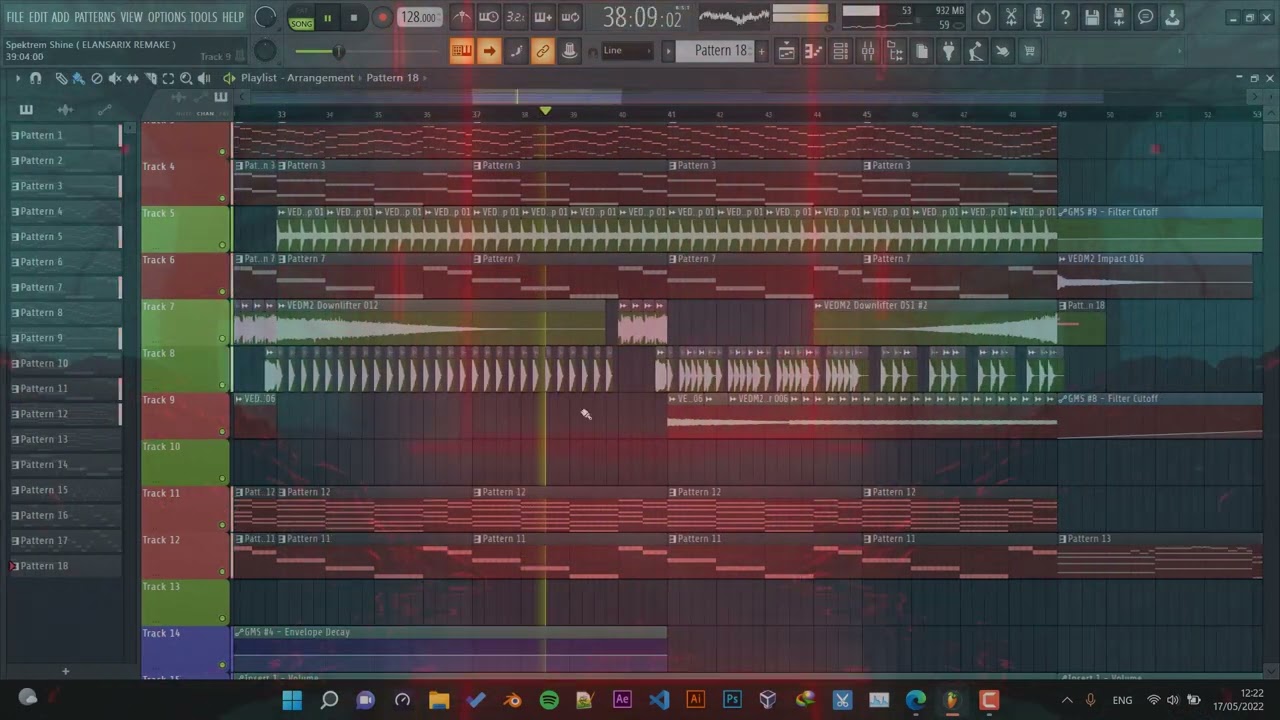The width and height of the screenshot is (1280, 720).
Task: Select the Draw pencil tool
Action: [61, 78]
